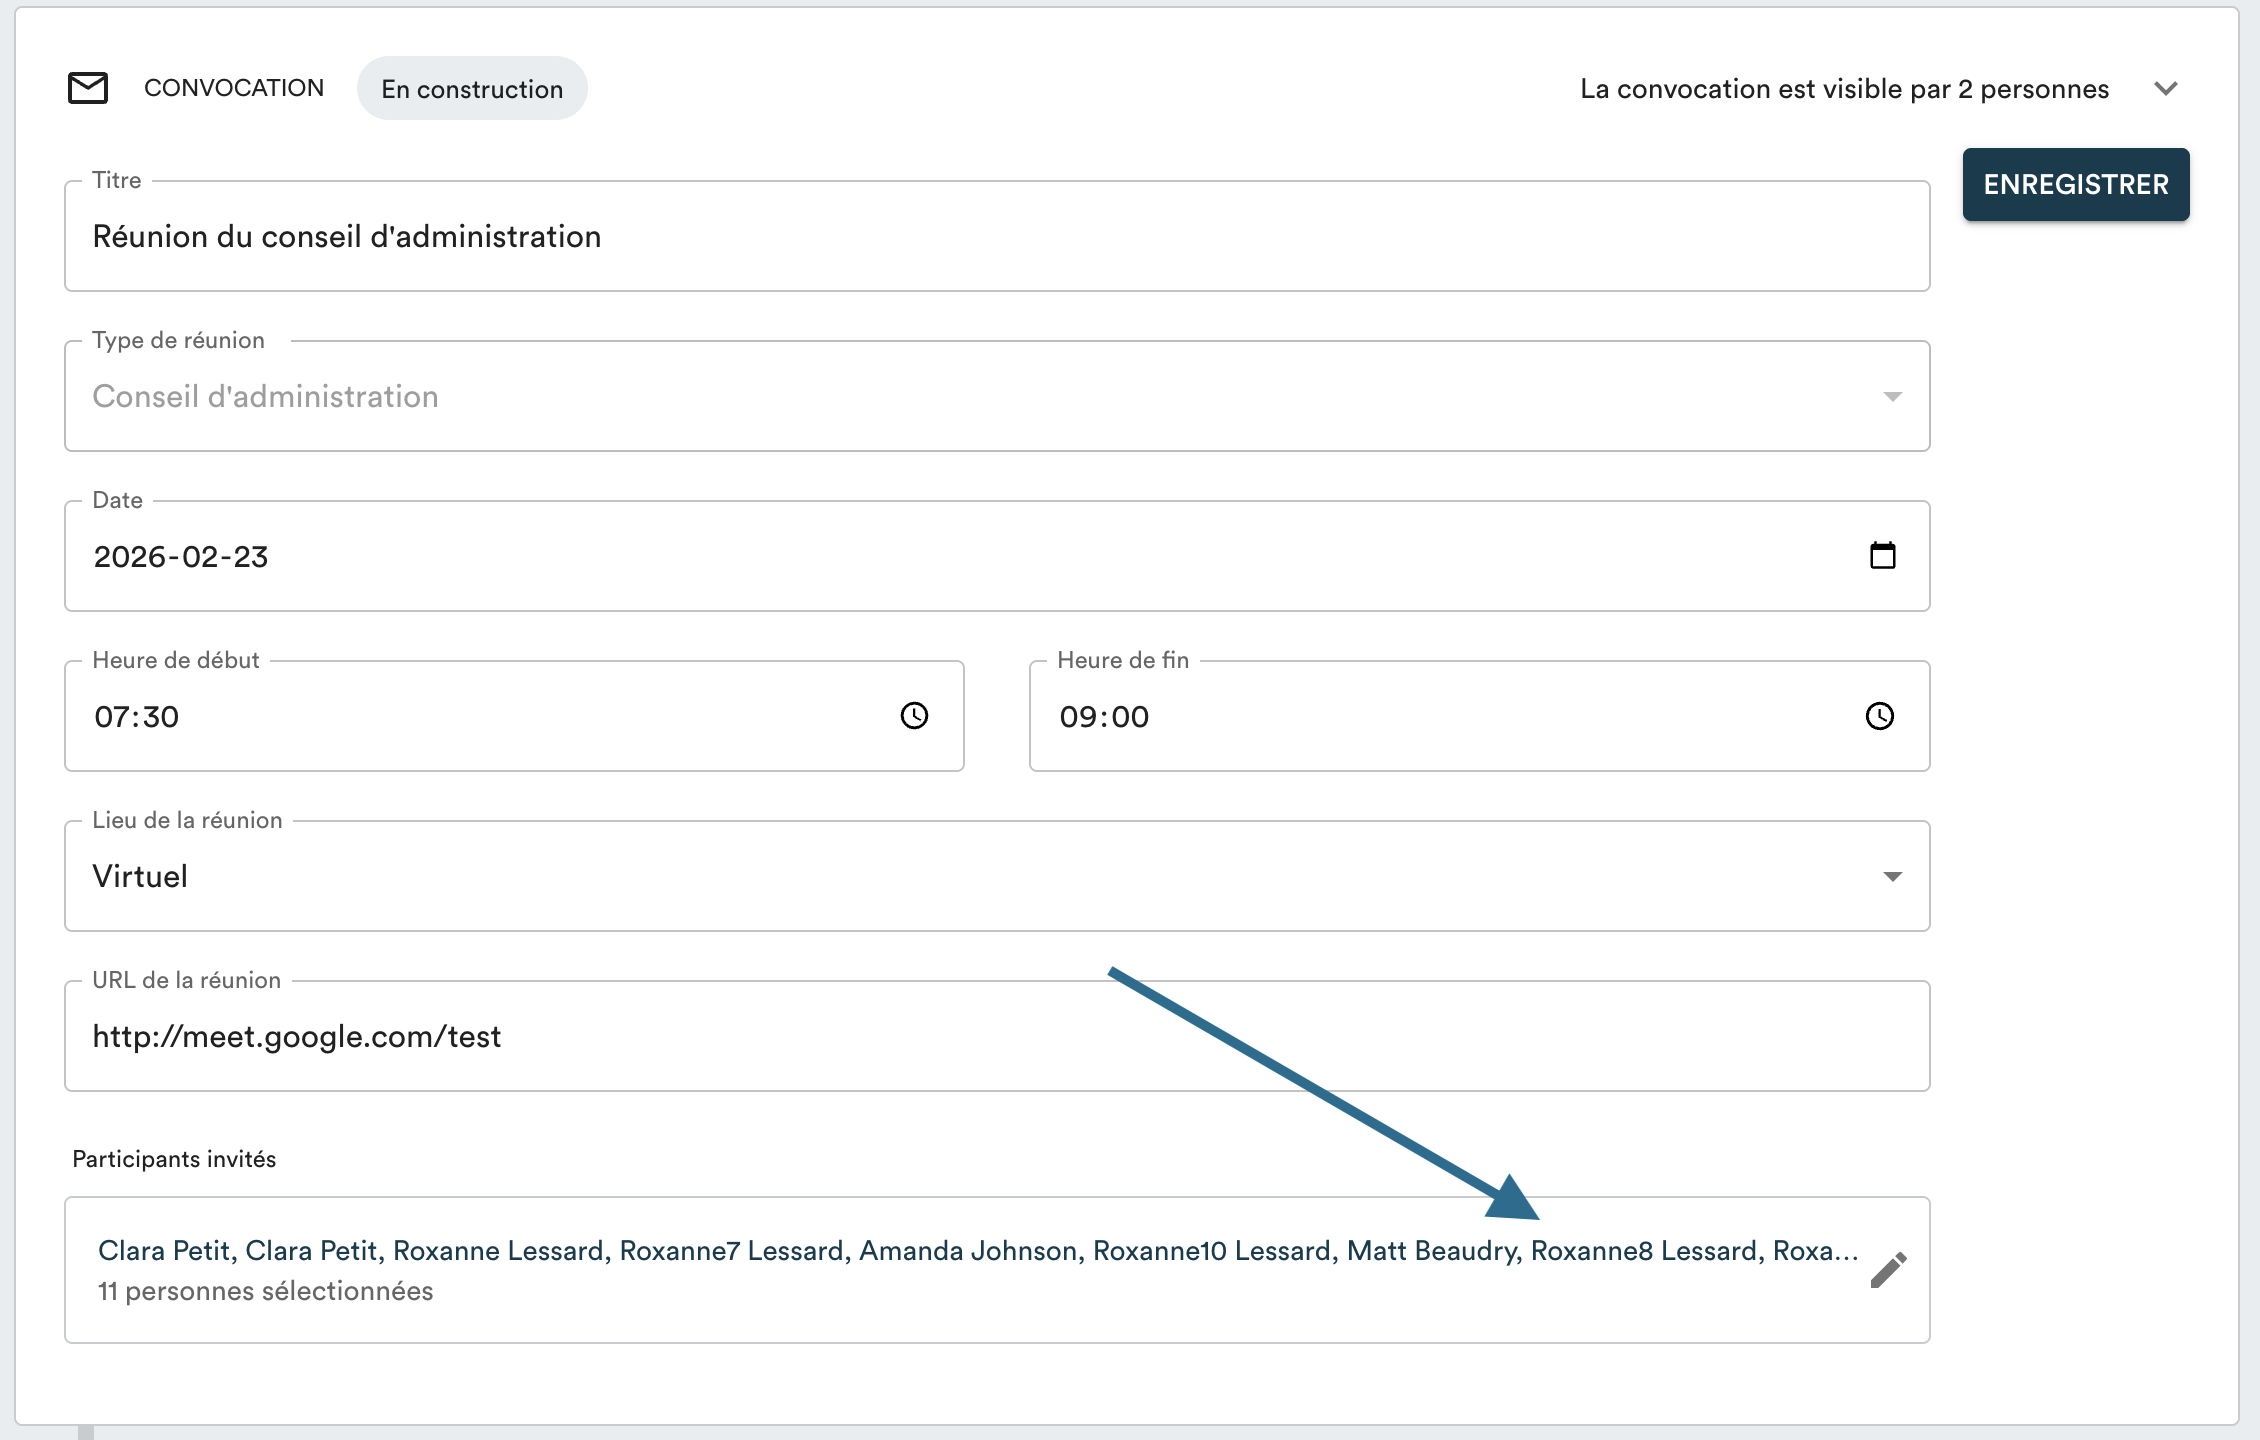Click the 11 personnes sélectionnées text
This screenshot has height=1440, width=2260.
tap(266, 1291)
